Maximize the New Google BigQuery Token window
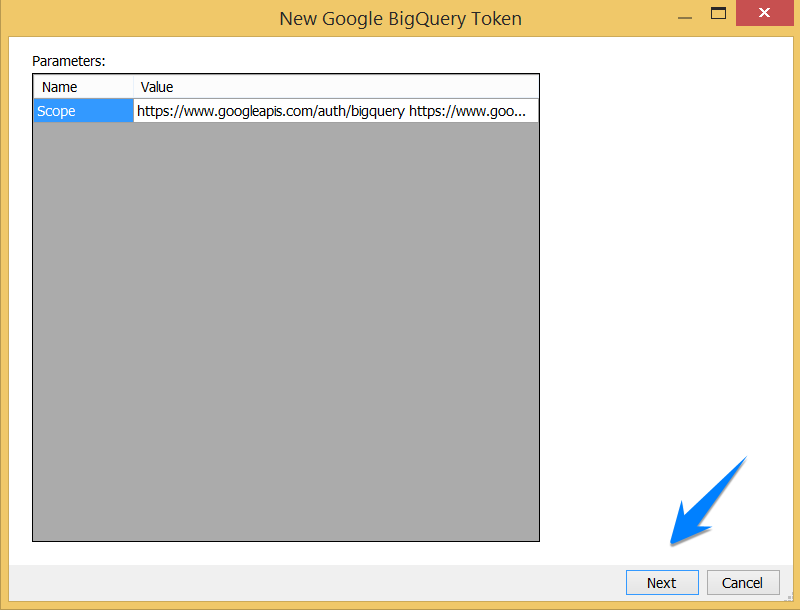This screenshot has width=800, height=610. pos(718,13)
